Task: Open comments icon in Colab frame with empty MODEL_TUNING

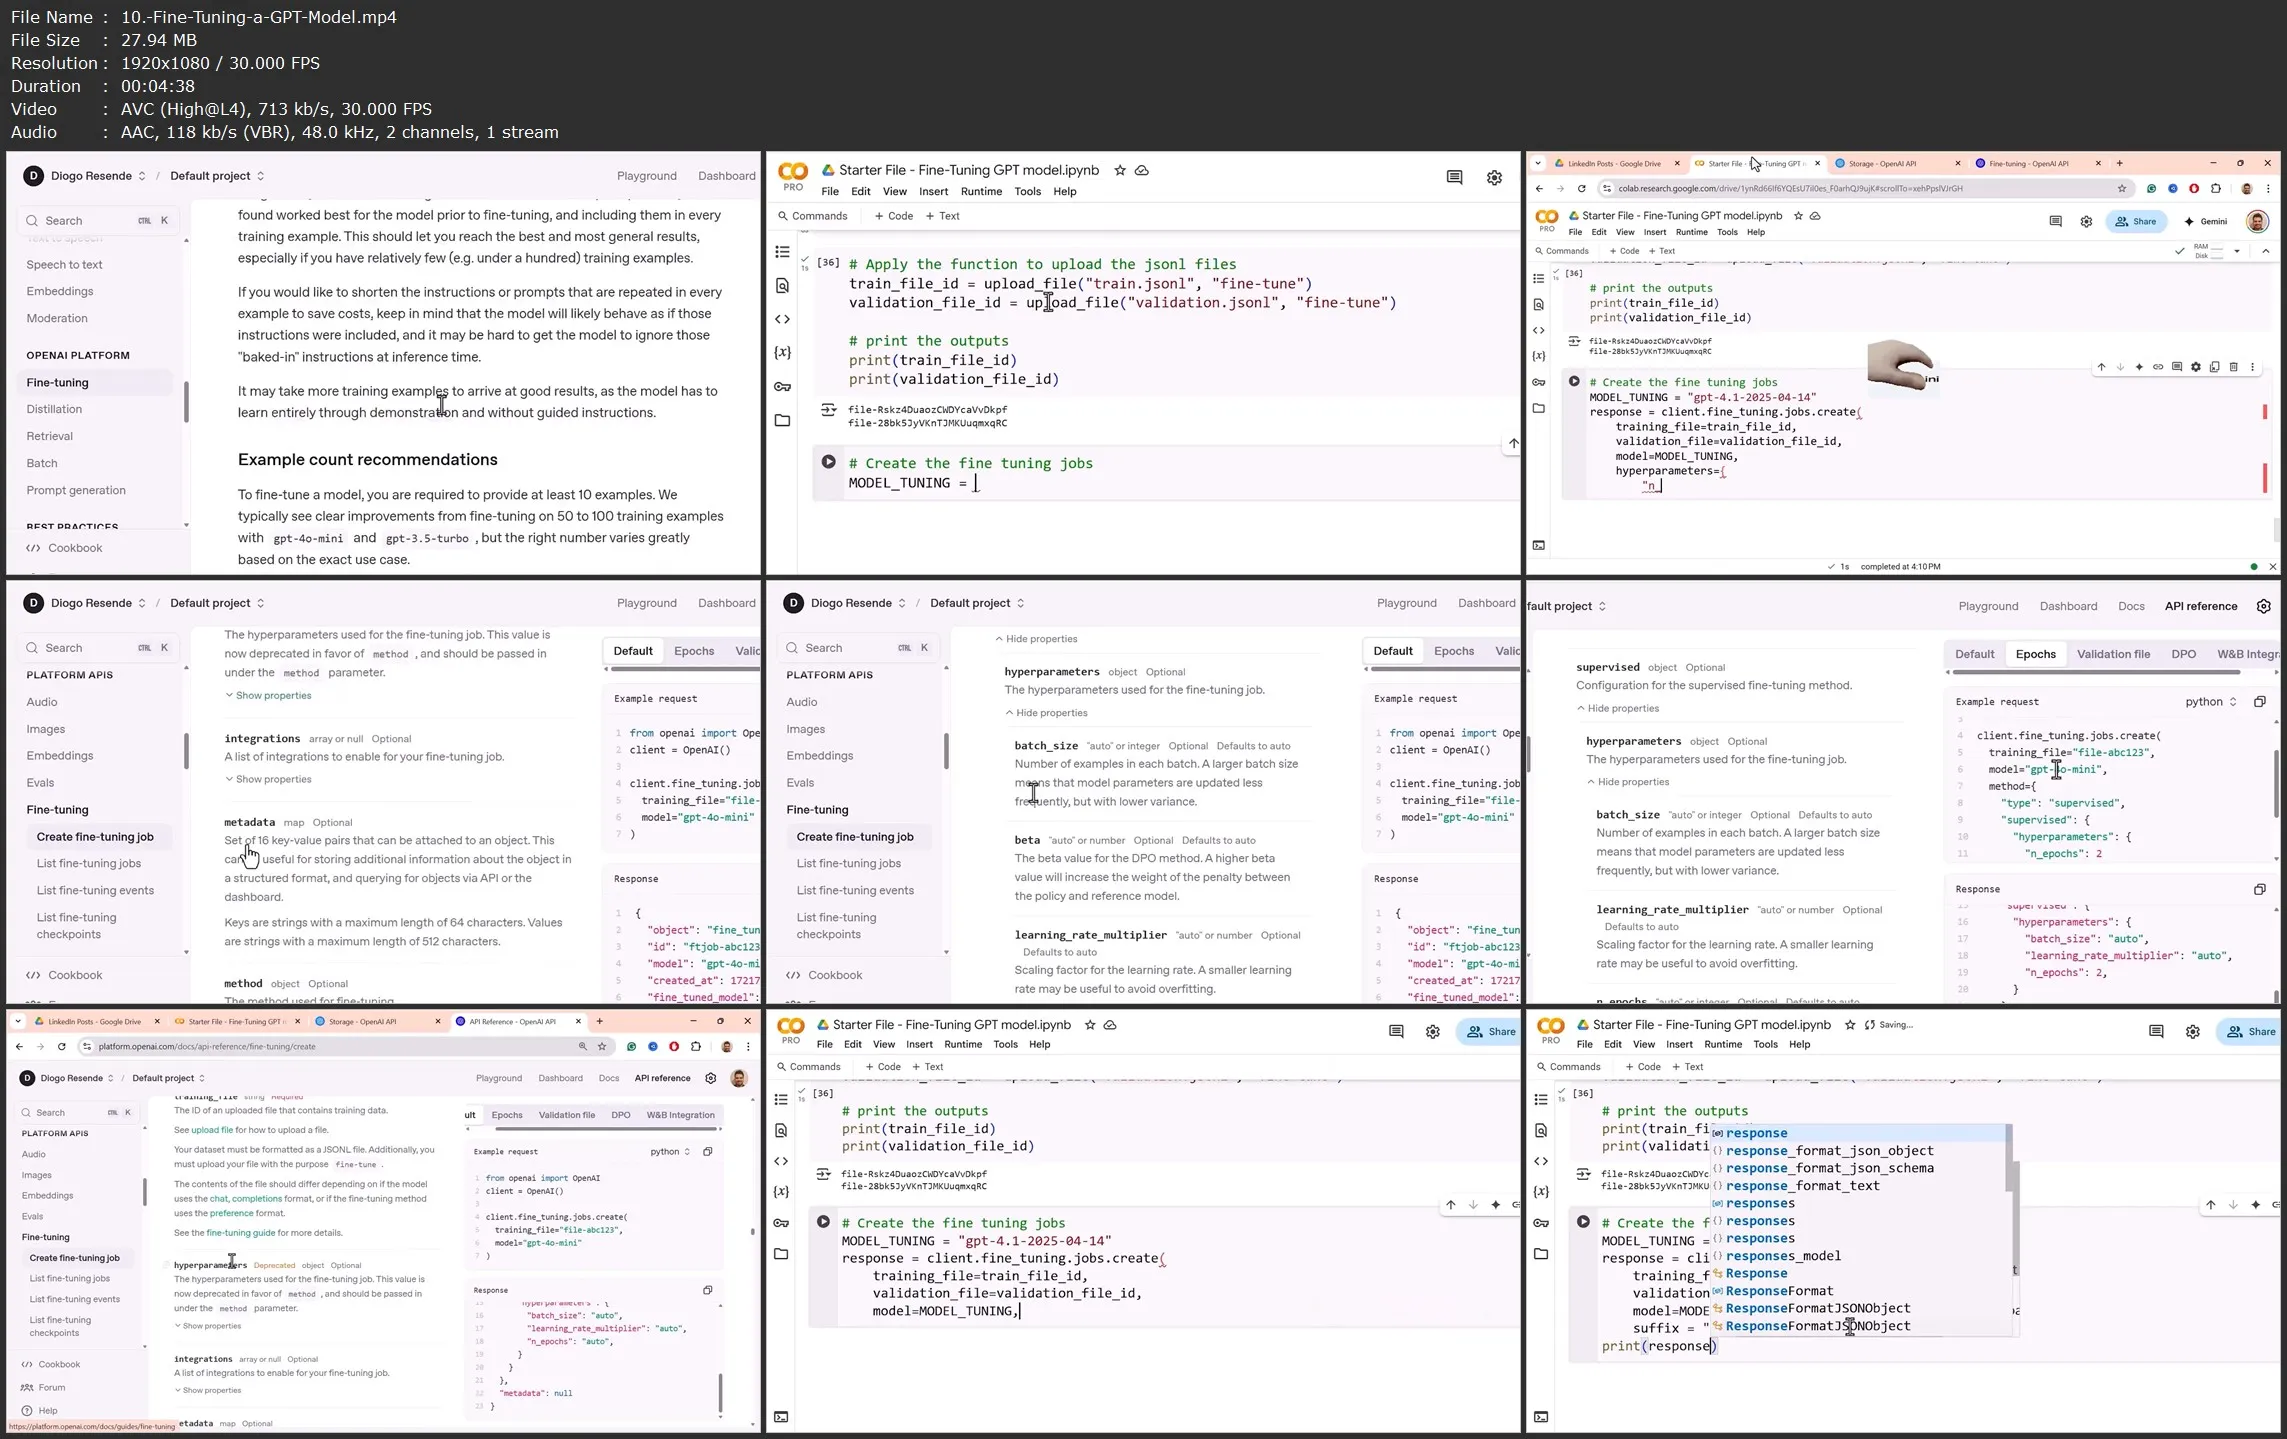Action: [x=1454, y=177]
